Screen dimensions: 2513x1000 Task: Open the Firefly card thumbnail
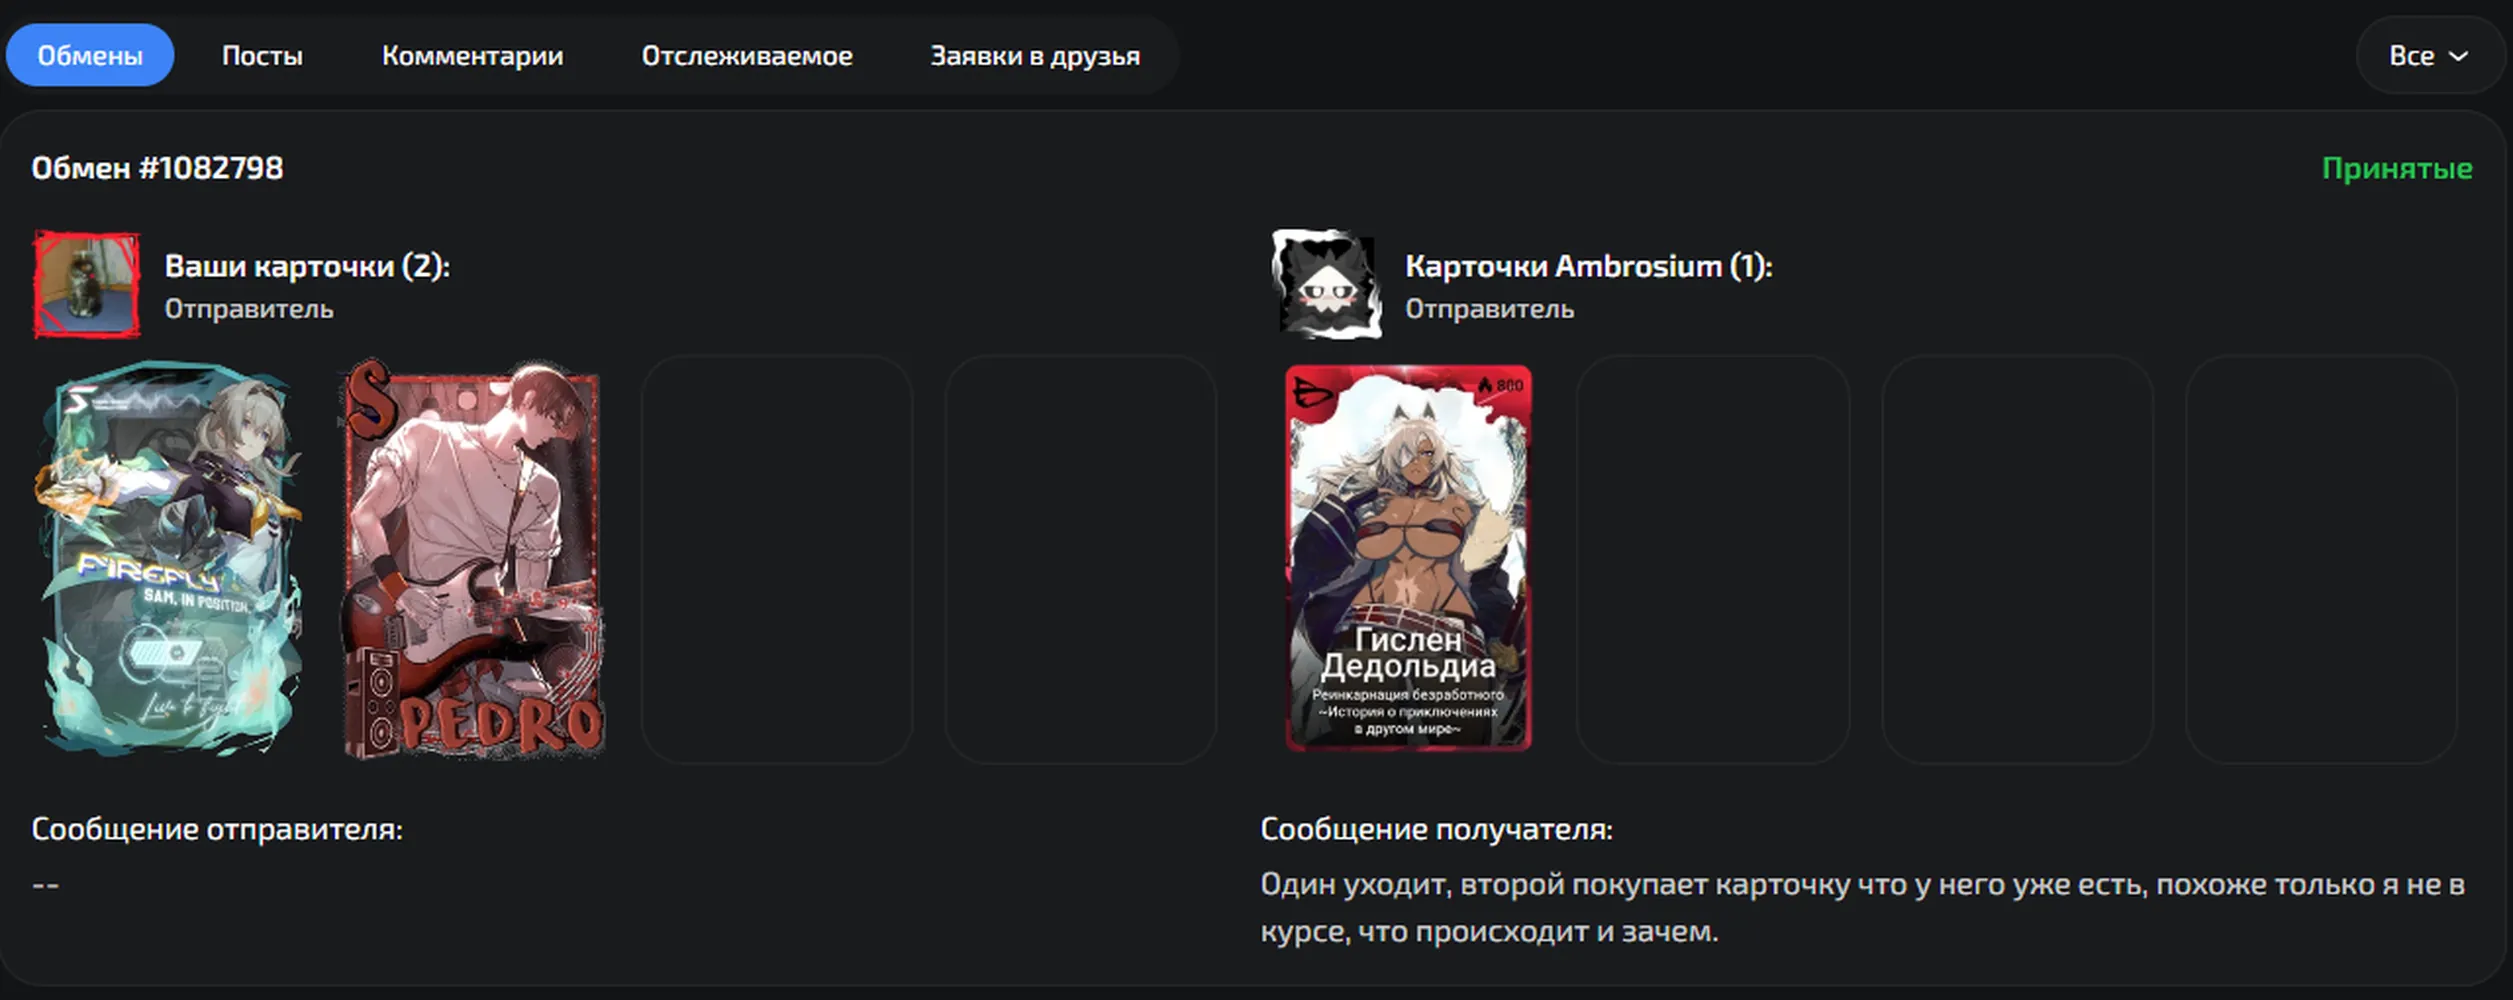(x=171, y=559)
